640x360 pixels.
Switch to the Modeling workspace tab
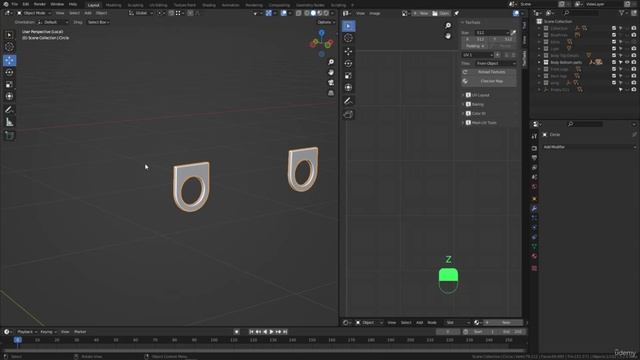(x=113, y=5)
